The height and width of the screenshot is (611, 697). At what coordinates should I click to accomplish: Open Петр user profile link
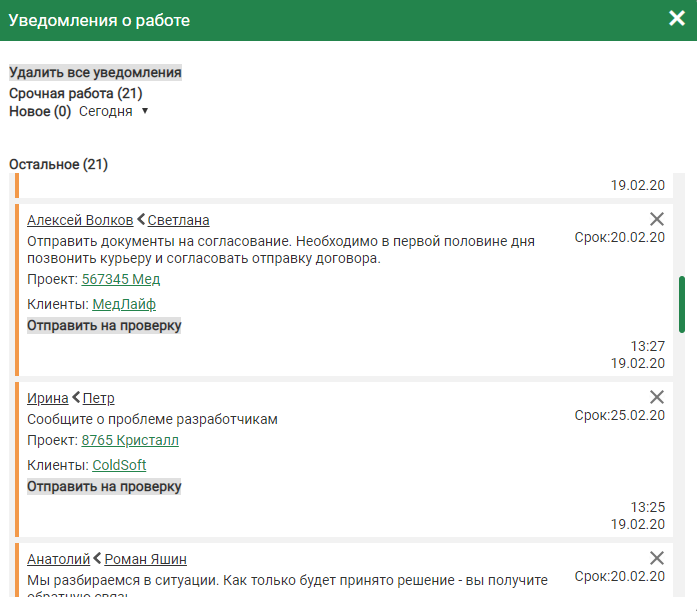click(98, 398)
